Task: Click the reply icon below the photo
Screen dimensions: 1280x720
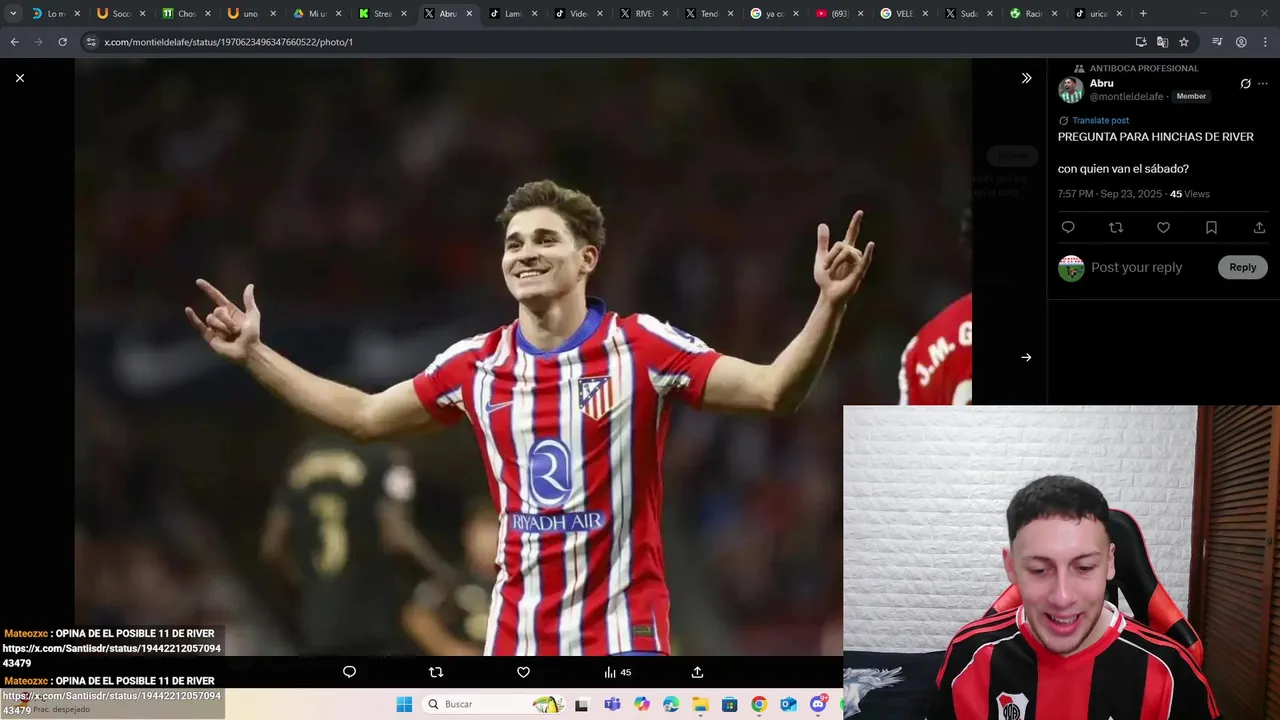Action: [x=349, y=672]
